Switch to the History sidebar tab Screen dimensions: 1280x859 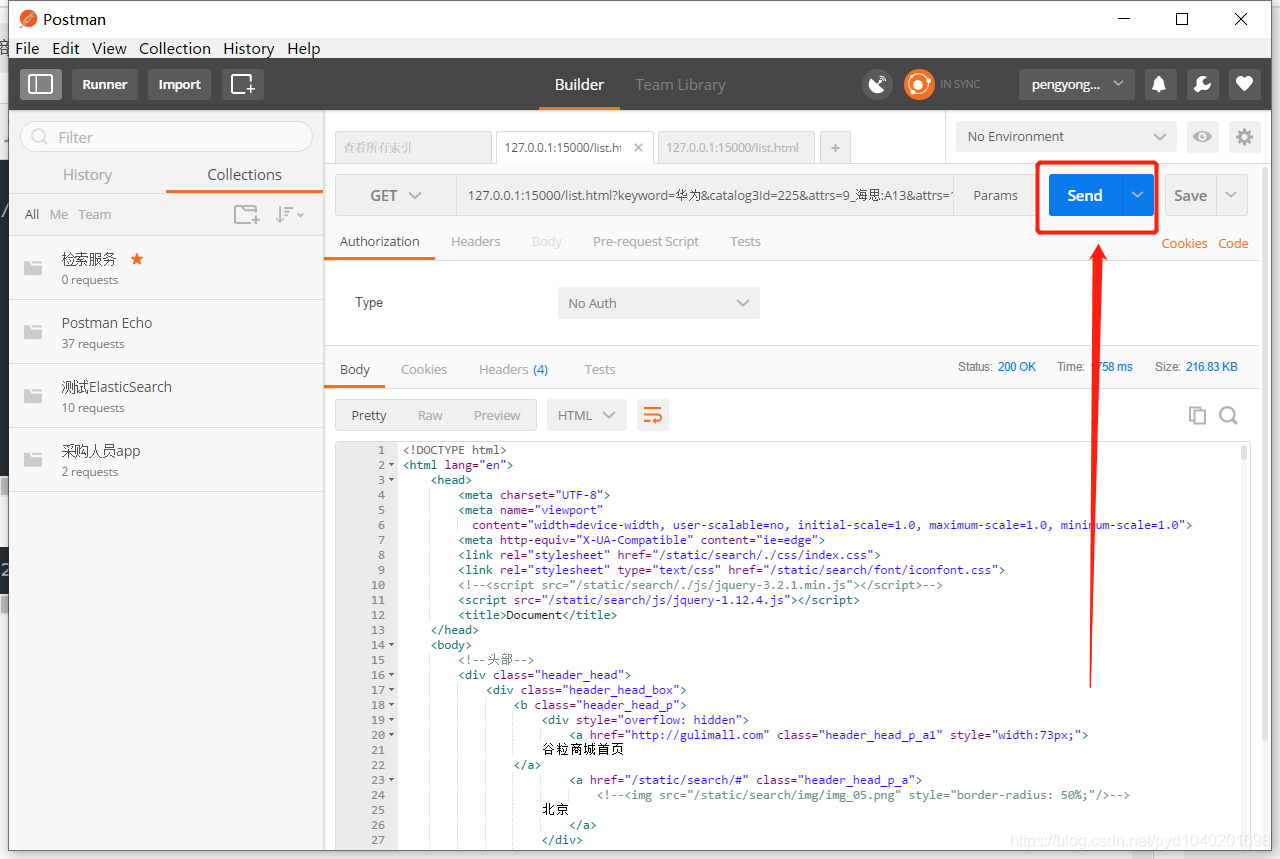coord(87,174)
